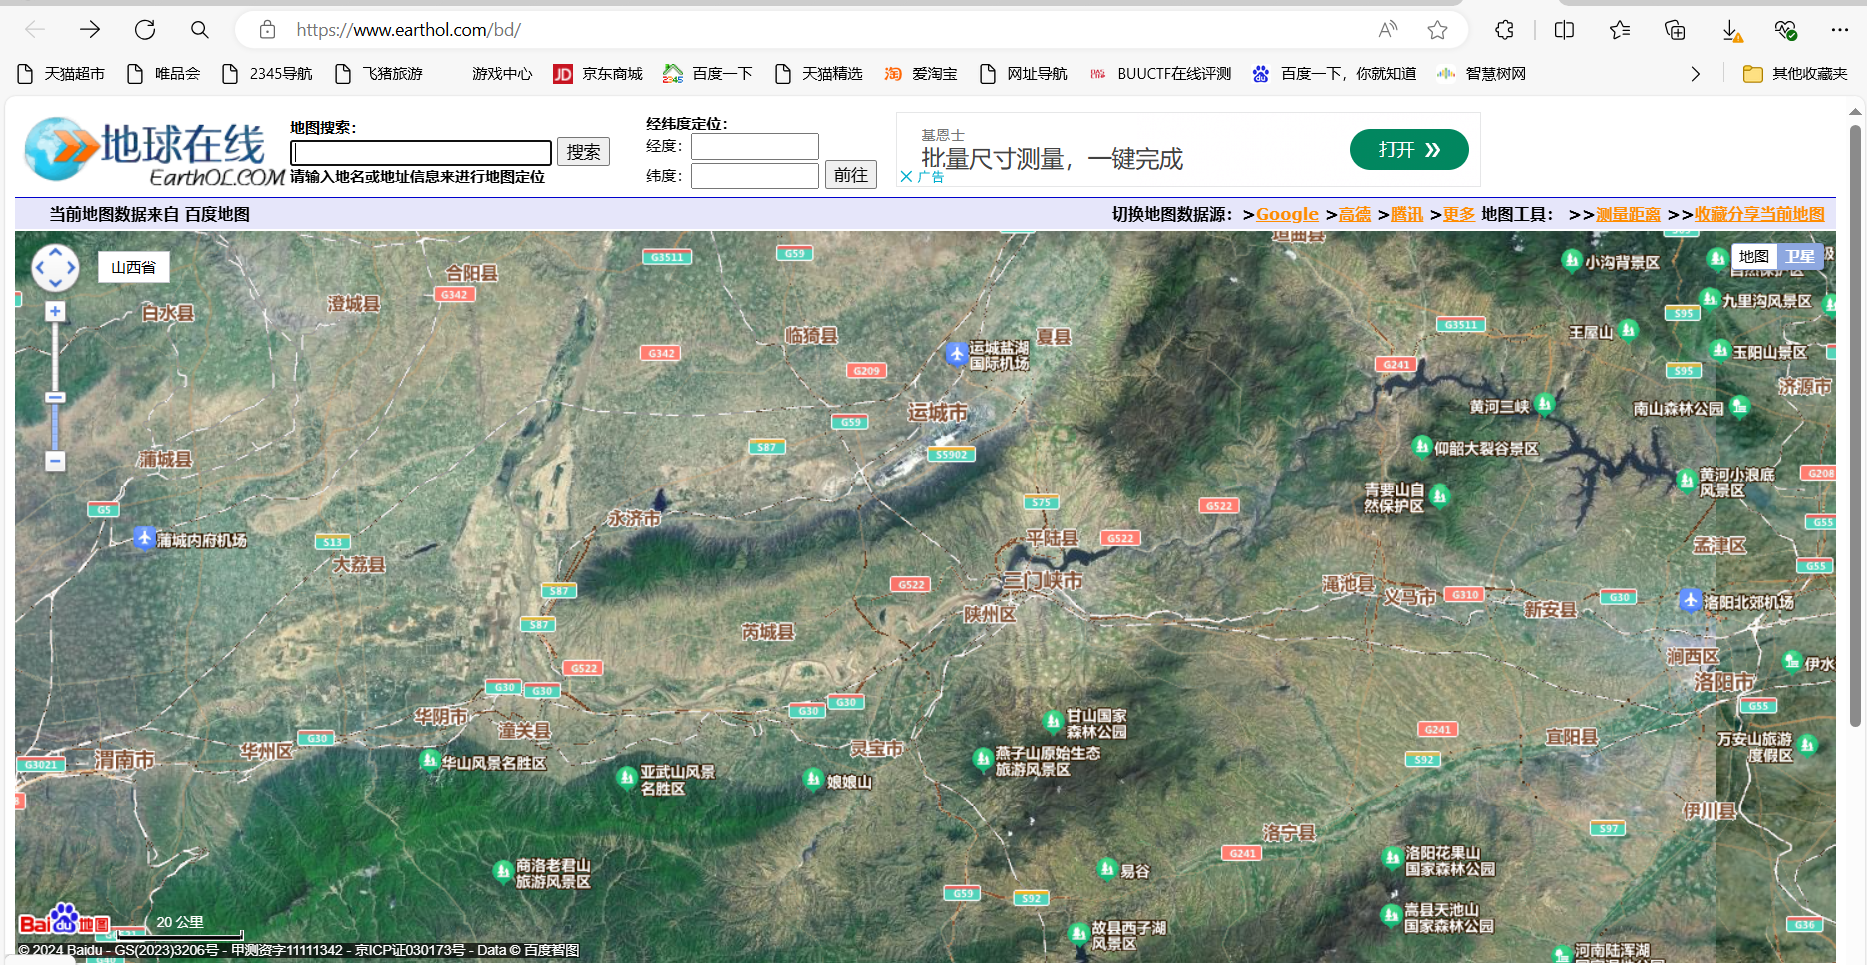Open the 唯品会 bookmark
The image size is (1867, 965).
(164, 74)
